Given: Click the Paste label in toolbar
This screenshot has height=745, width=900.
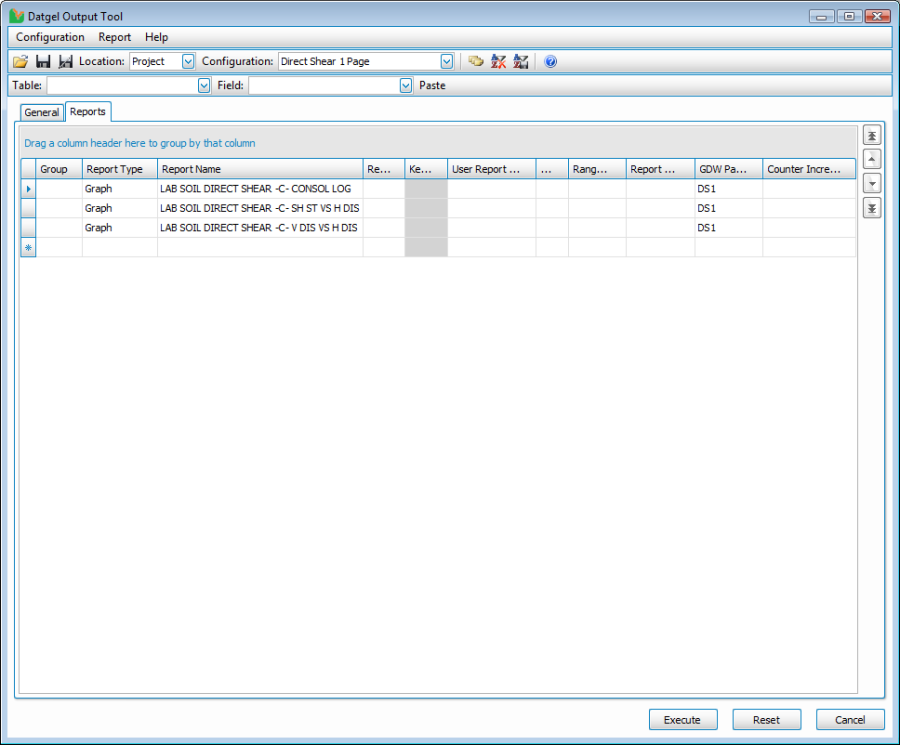Looking at the screenshot, I should coord(432,86).
